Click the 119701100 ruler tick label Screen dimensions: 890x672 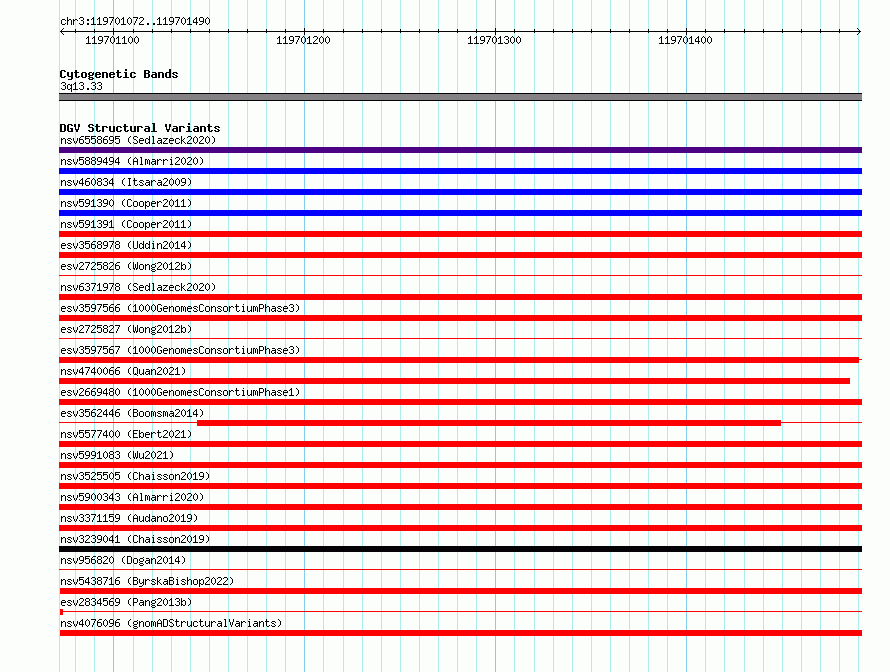(x=112, y=40)
